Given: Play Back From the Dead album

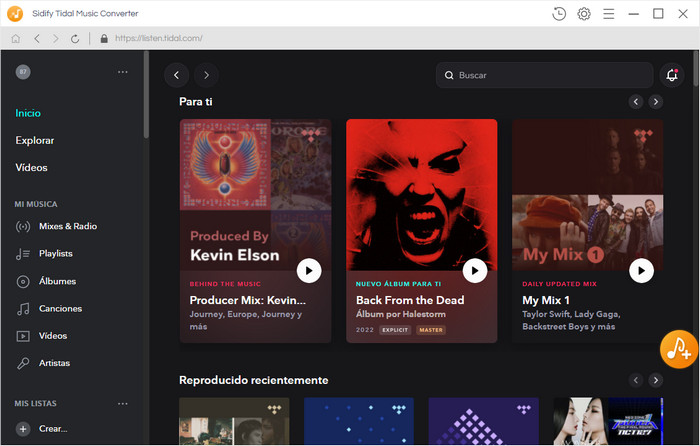Looking at the screenshot, I should (475, 271).
